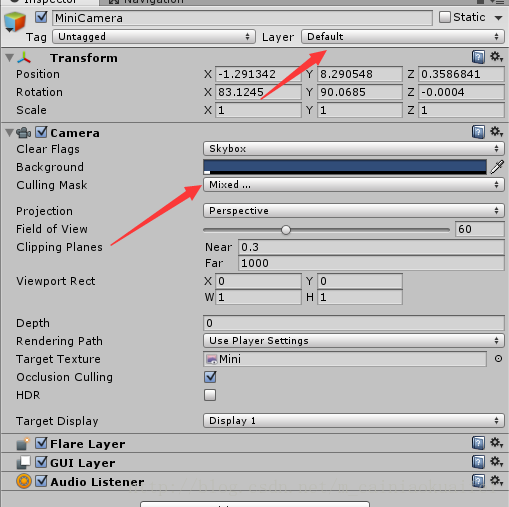Open Rendering Path dropdown
The image size is (509, 507).
(354, 341)
